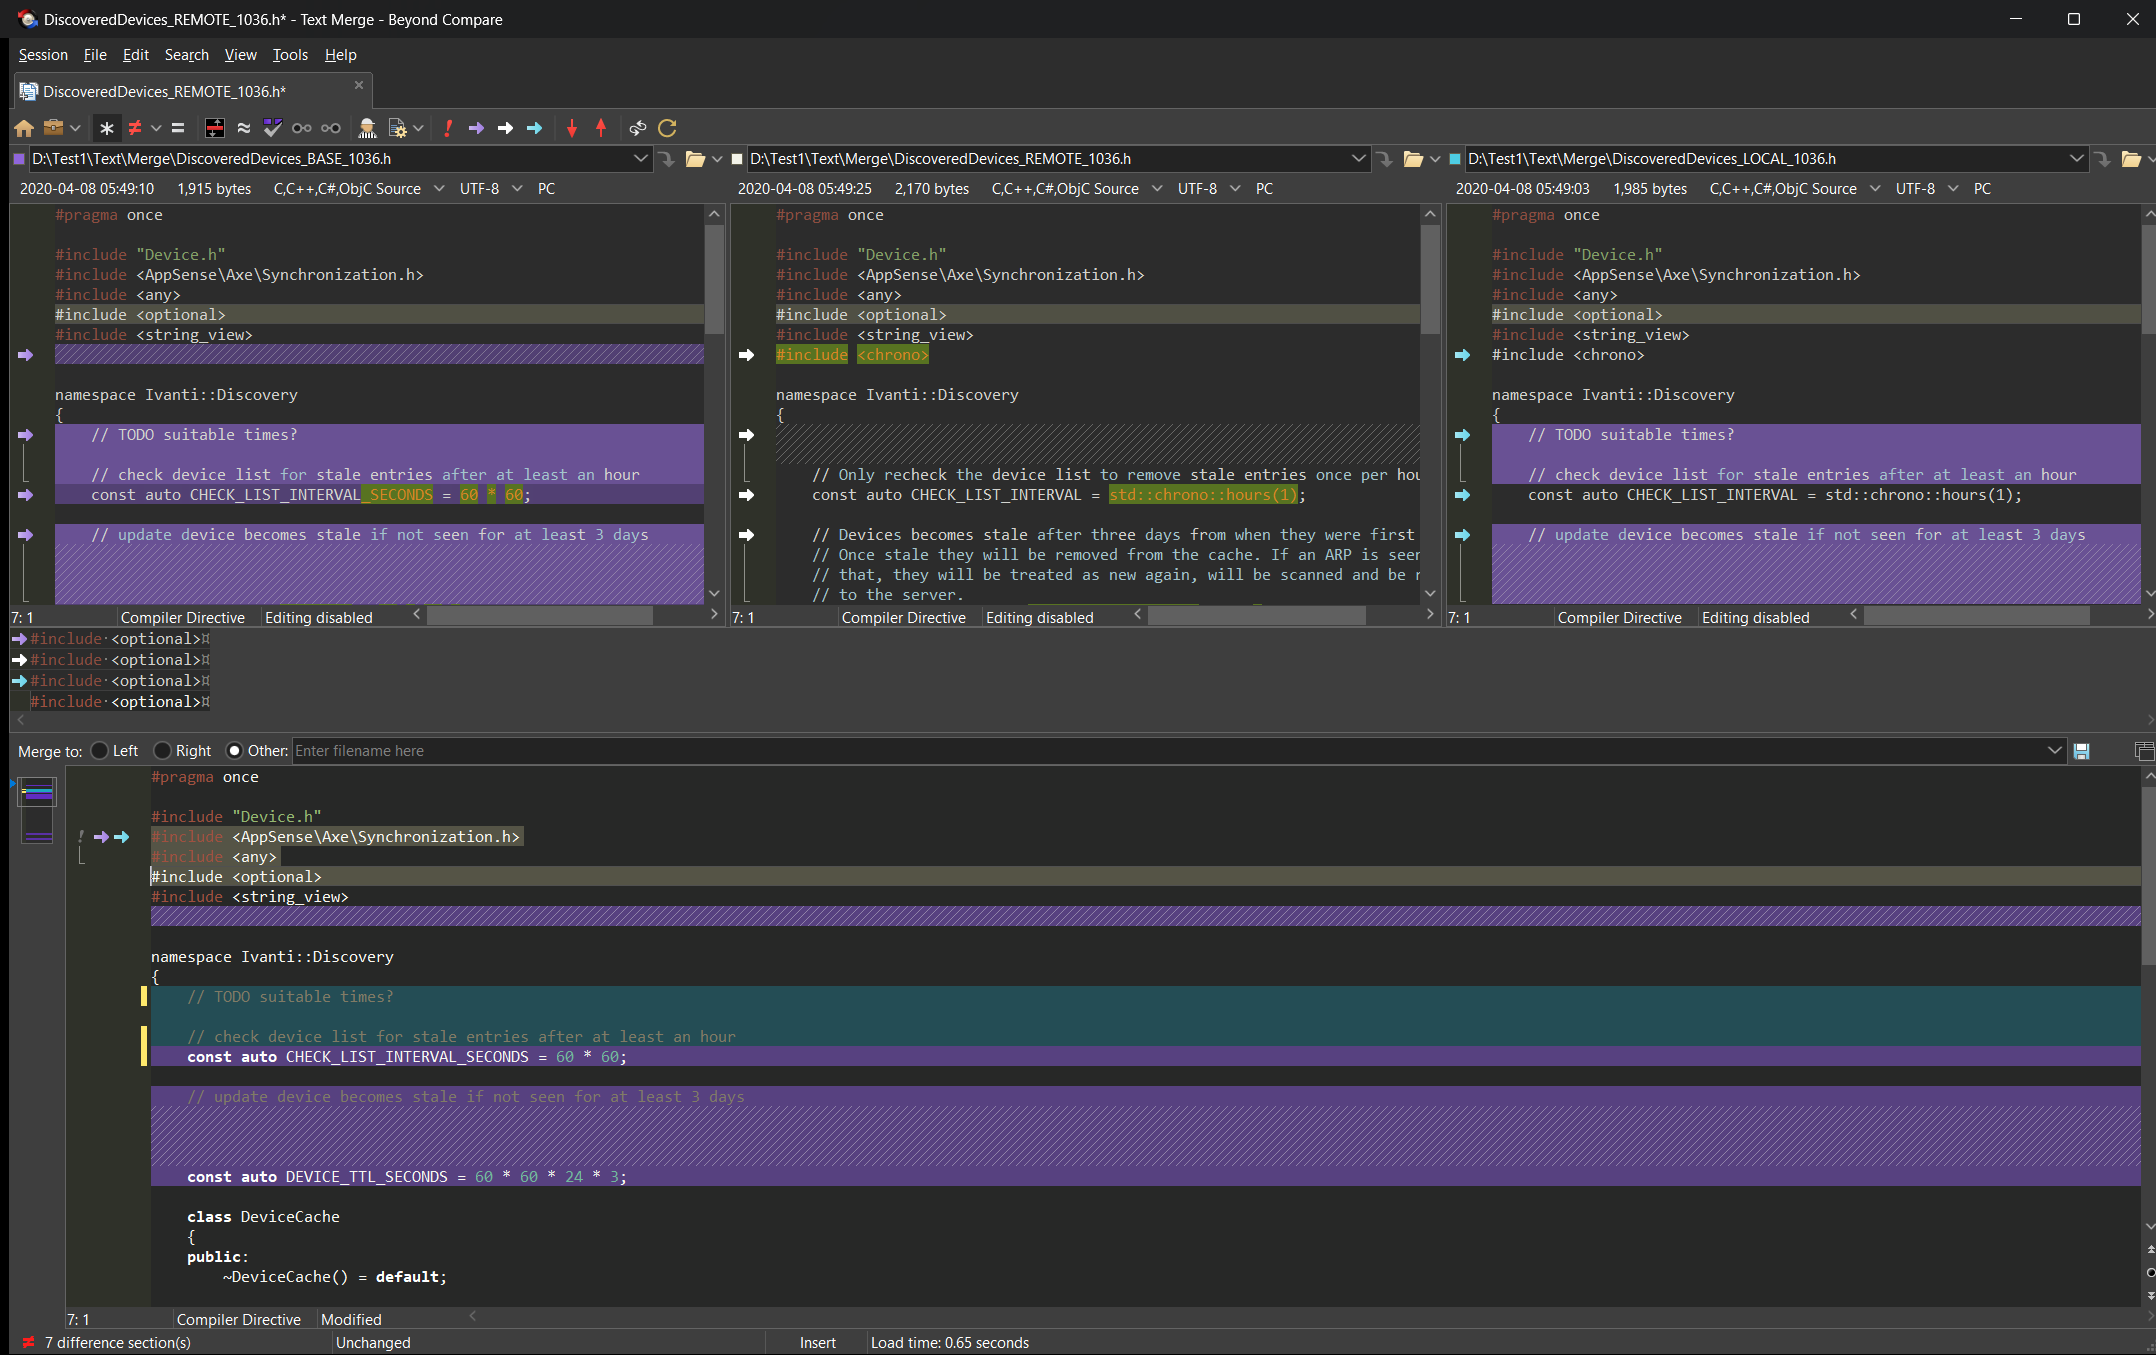Click the cyan Take Right arrow icon
Viewport: 2156px width, 1355px height.
[x=535, y=128]
